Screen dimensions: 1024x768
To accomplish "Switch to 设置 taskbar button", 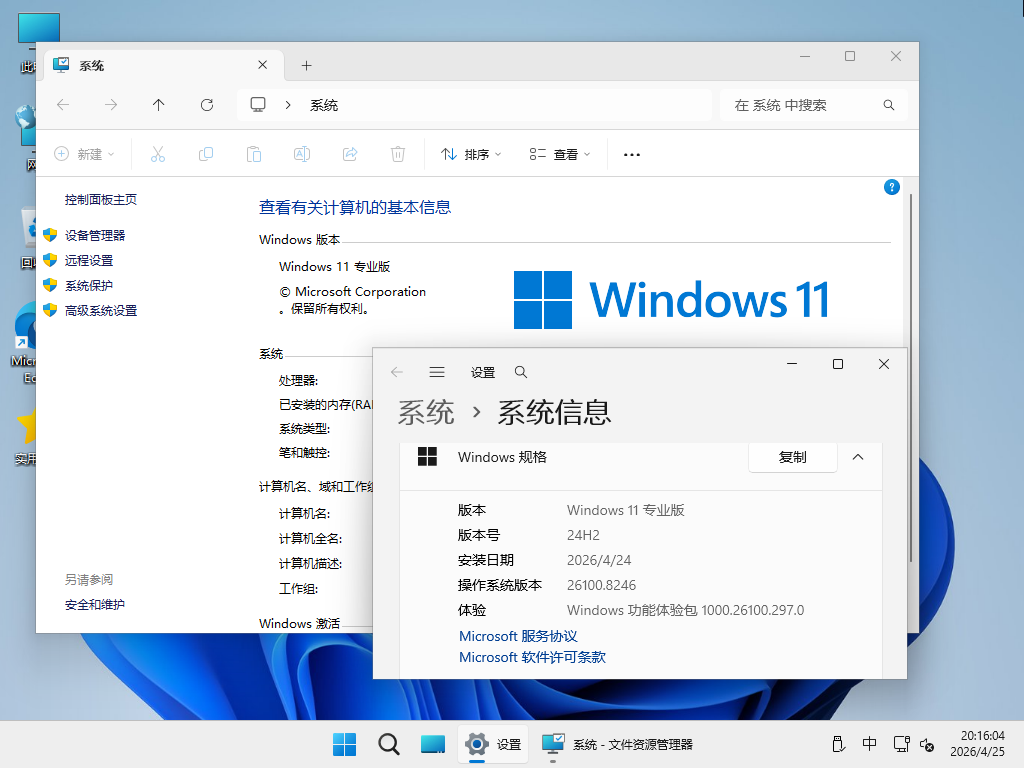I will point(492,744).
